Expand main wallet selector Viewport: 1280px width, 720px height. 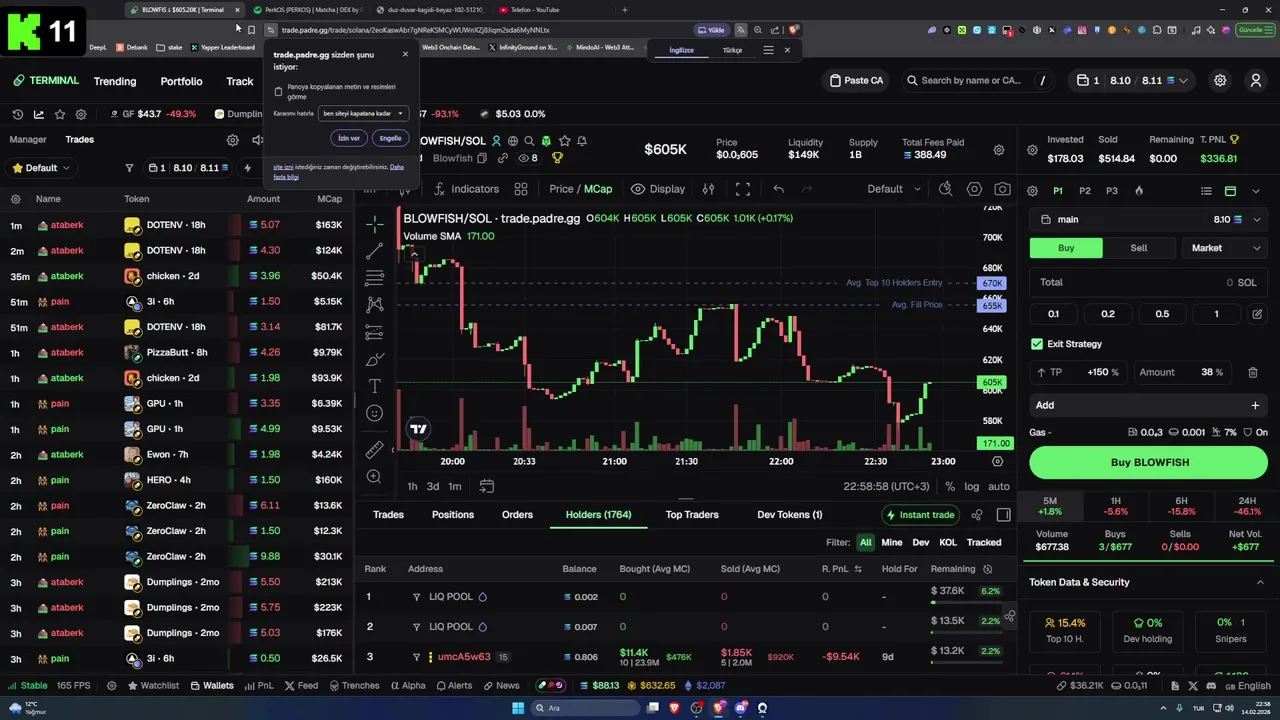1149,219
